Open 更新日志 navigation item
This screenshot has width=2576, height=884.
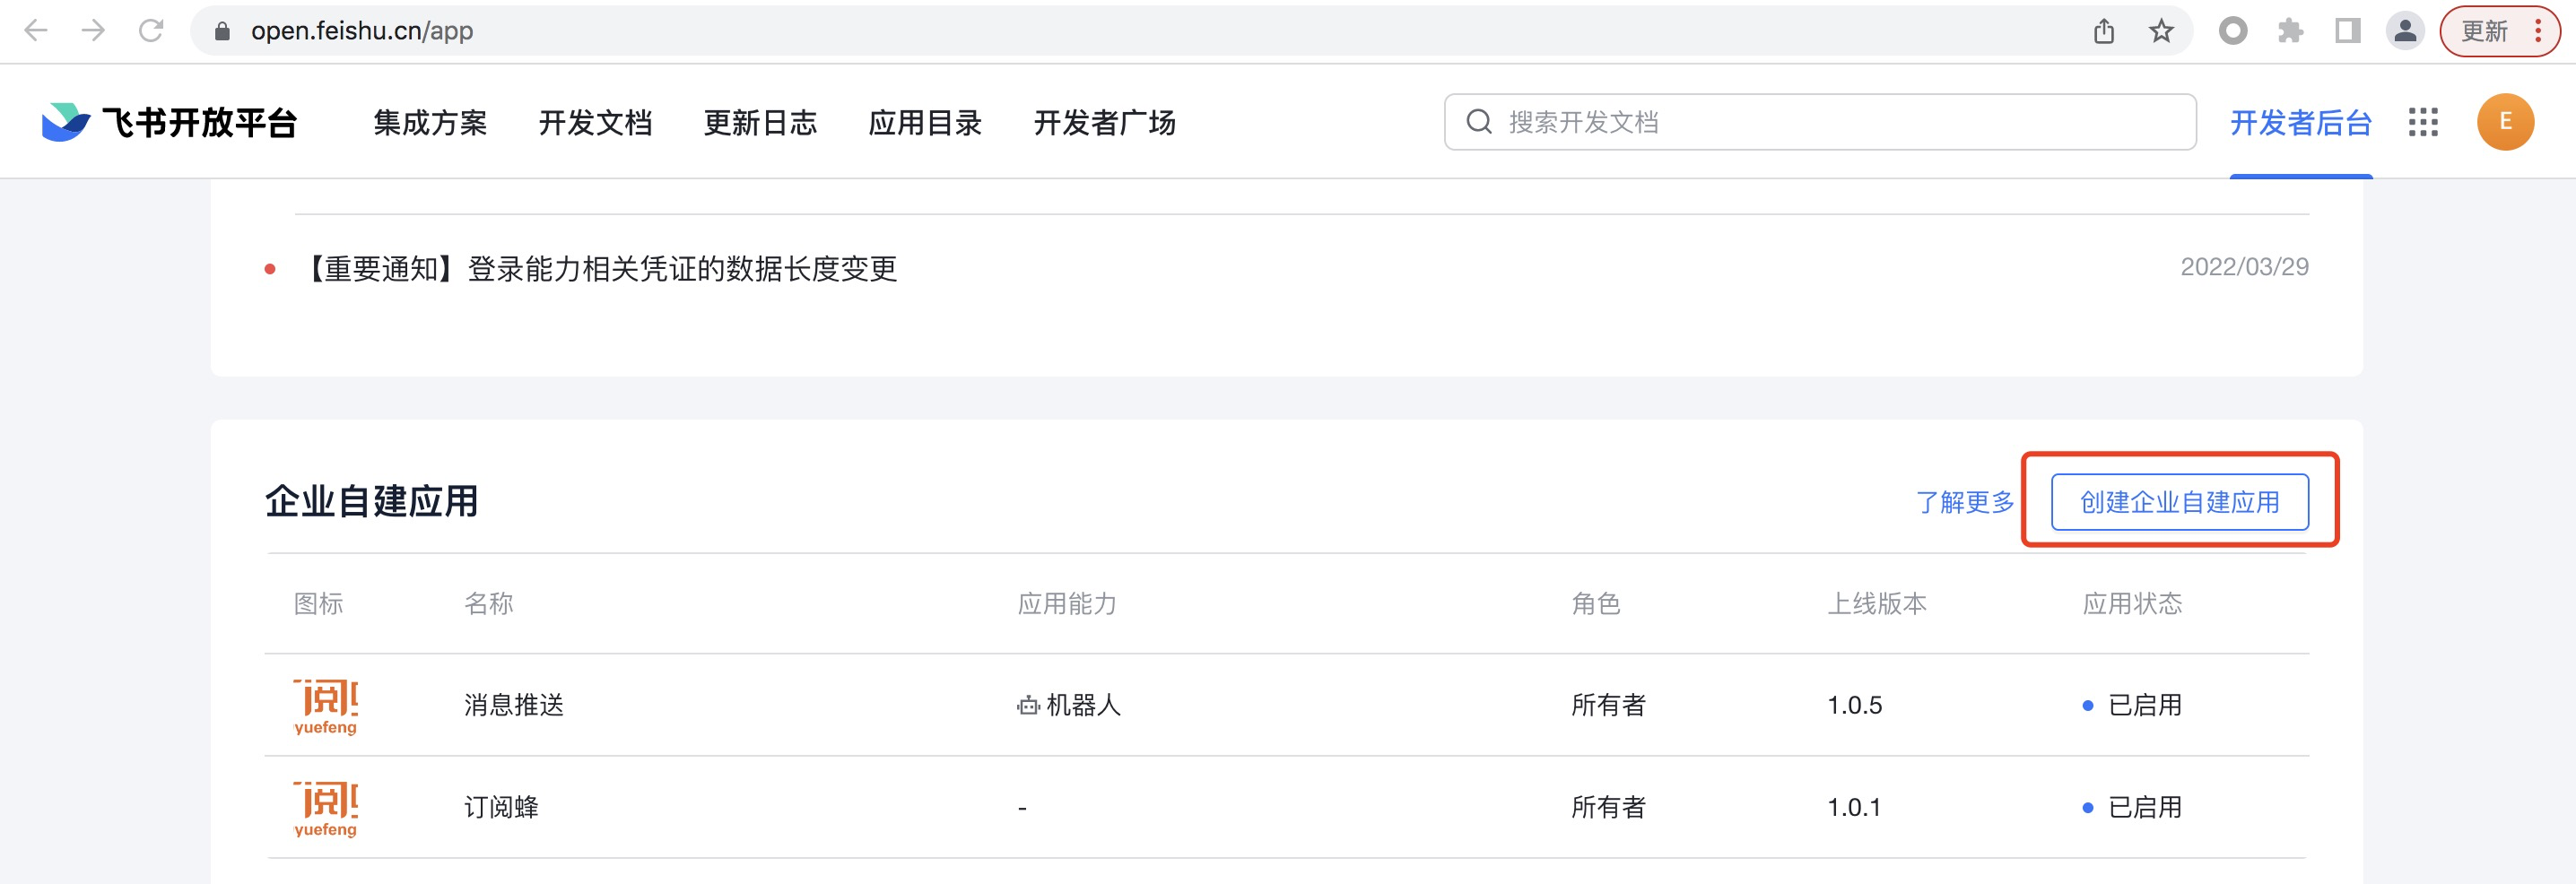pos(760,123)
